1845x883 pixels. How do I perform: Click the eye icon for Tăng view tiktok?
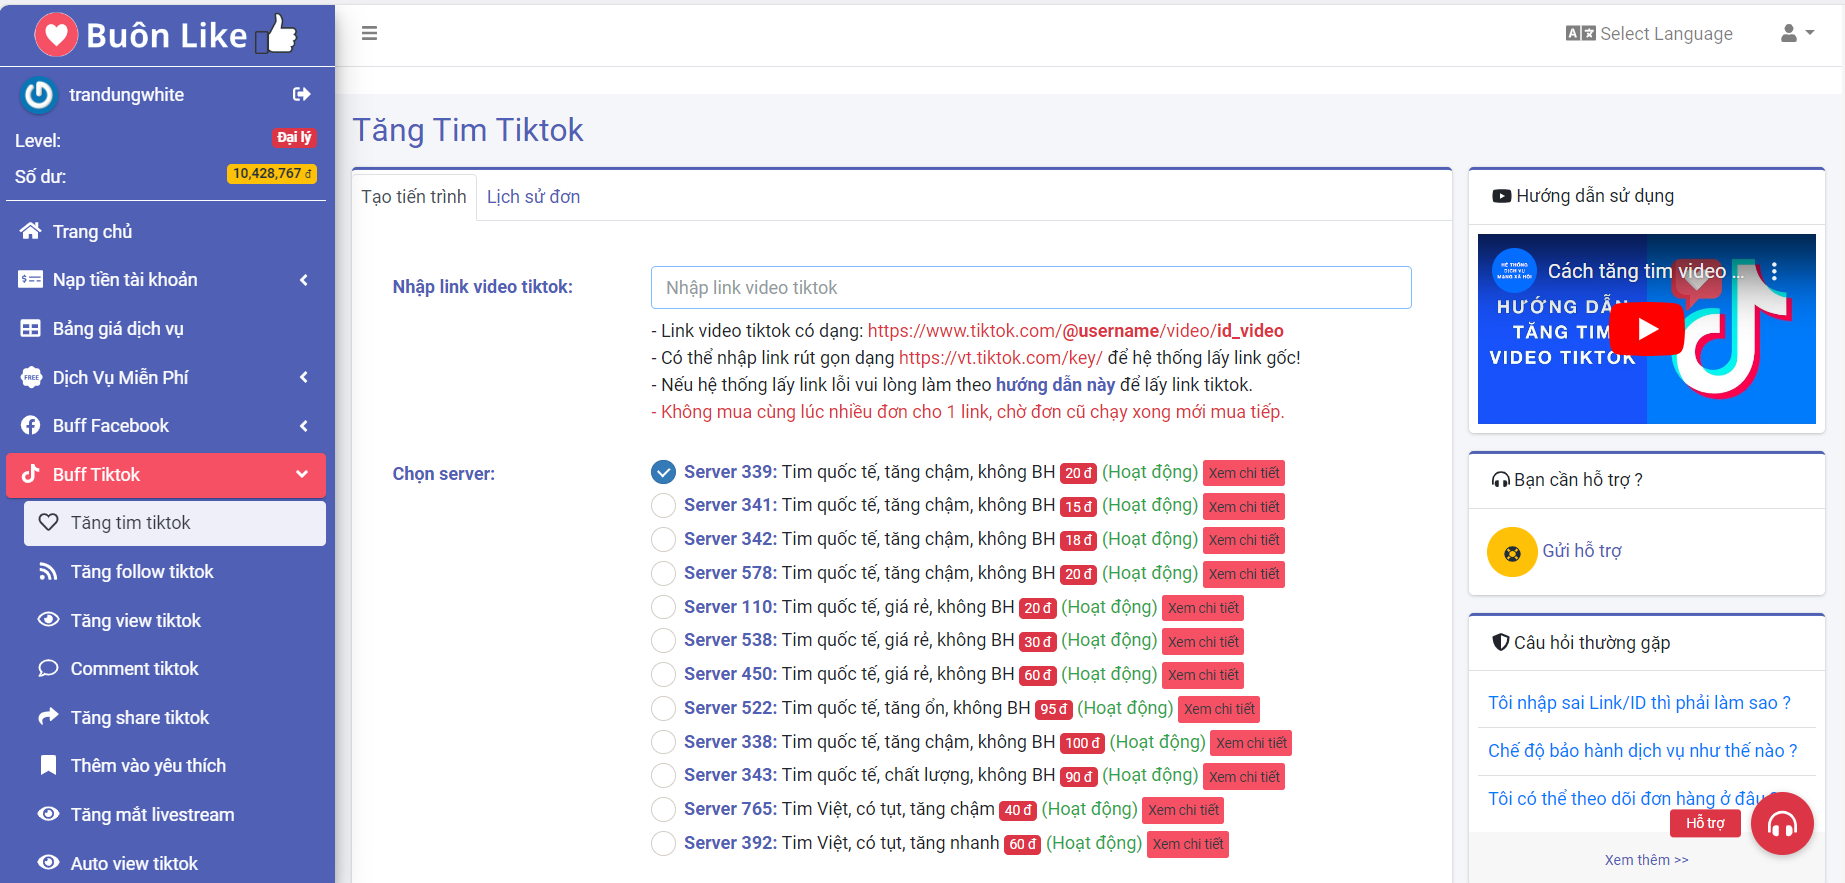[x=48, y=620]
